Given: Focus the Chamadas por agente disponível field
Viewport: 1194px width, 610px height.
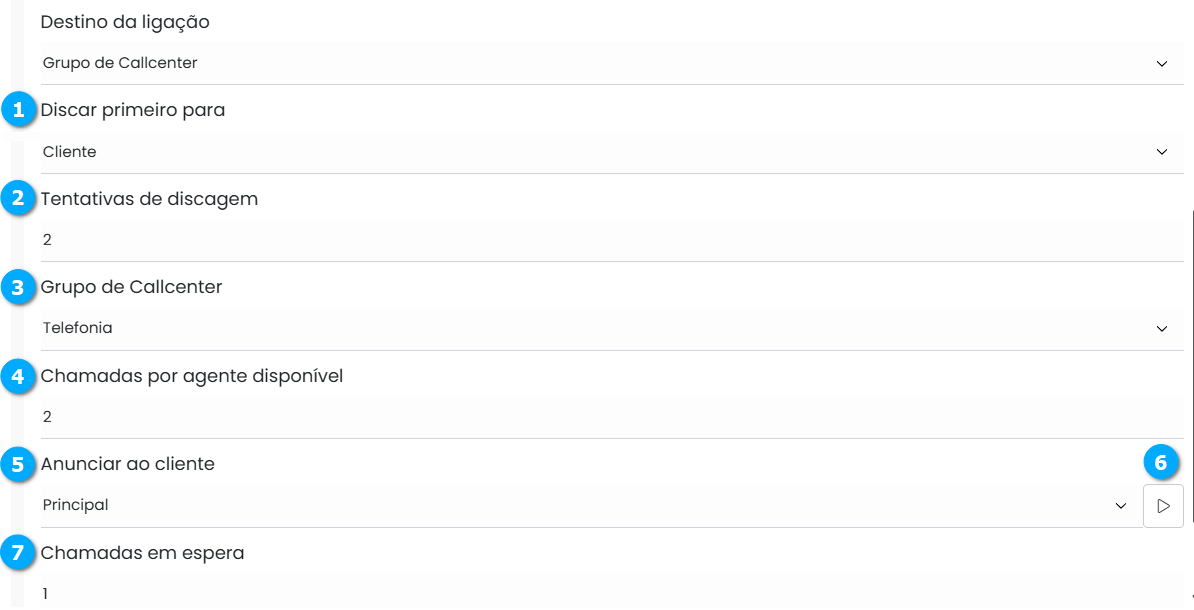Looking at the screenshot, I should pos(600,417).
